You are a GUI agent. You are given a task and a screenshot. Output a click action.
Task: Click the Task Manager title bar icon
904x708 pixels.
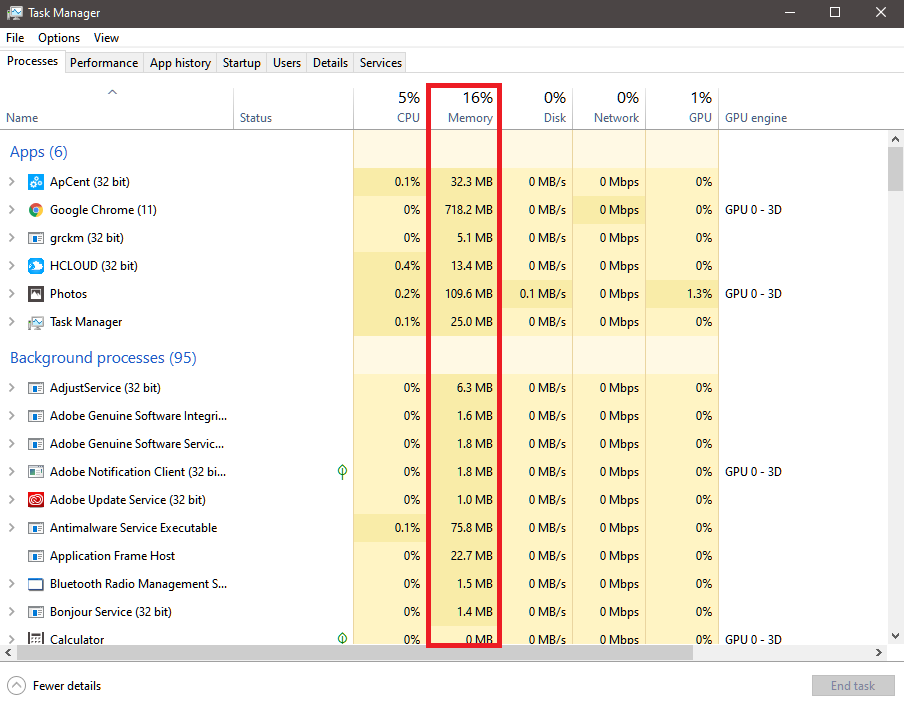point(14,13)
